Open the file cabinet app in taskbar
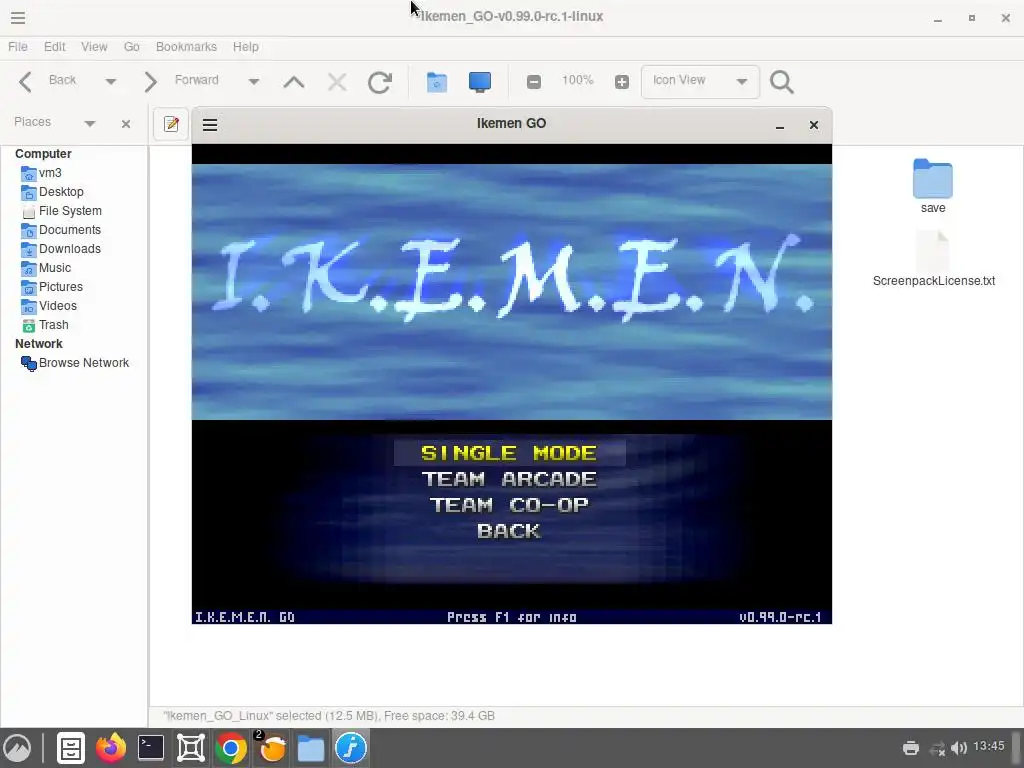 click(x=71, y=748)
